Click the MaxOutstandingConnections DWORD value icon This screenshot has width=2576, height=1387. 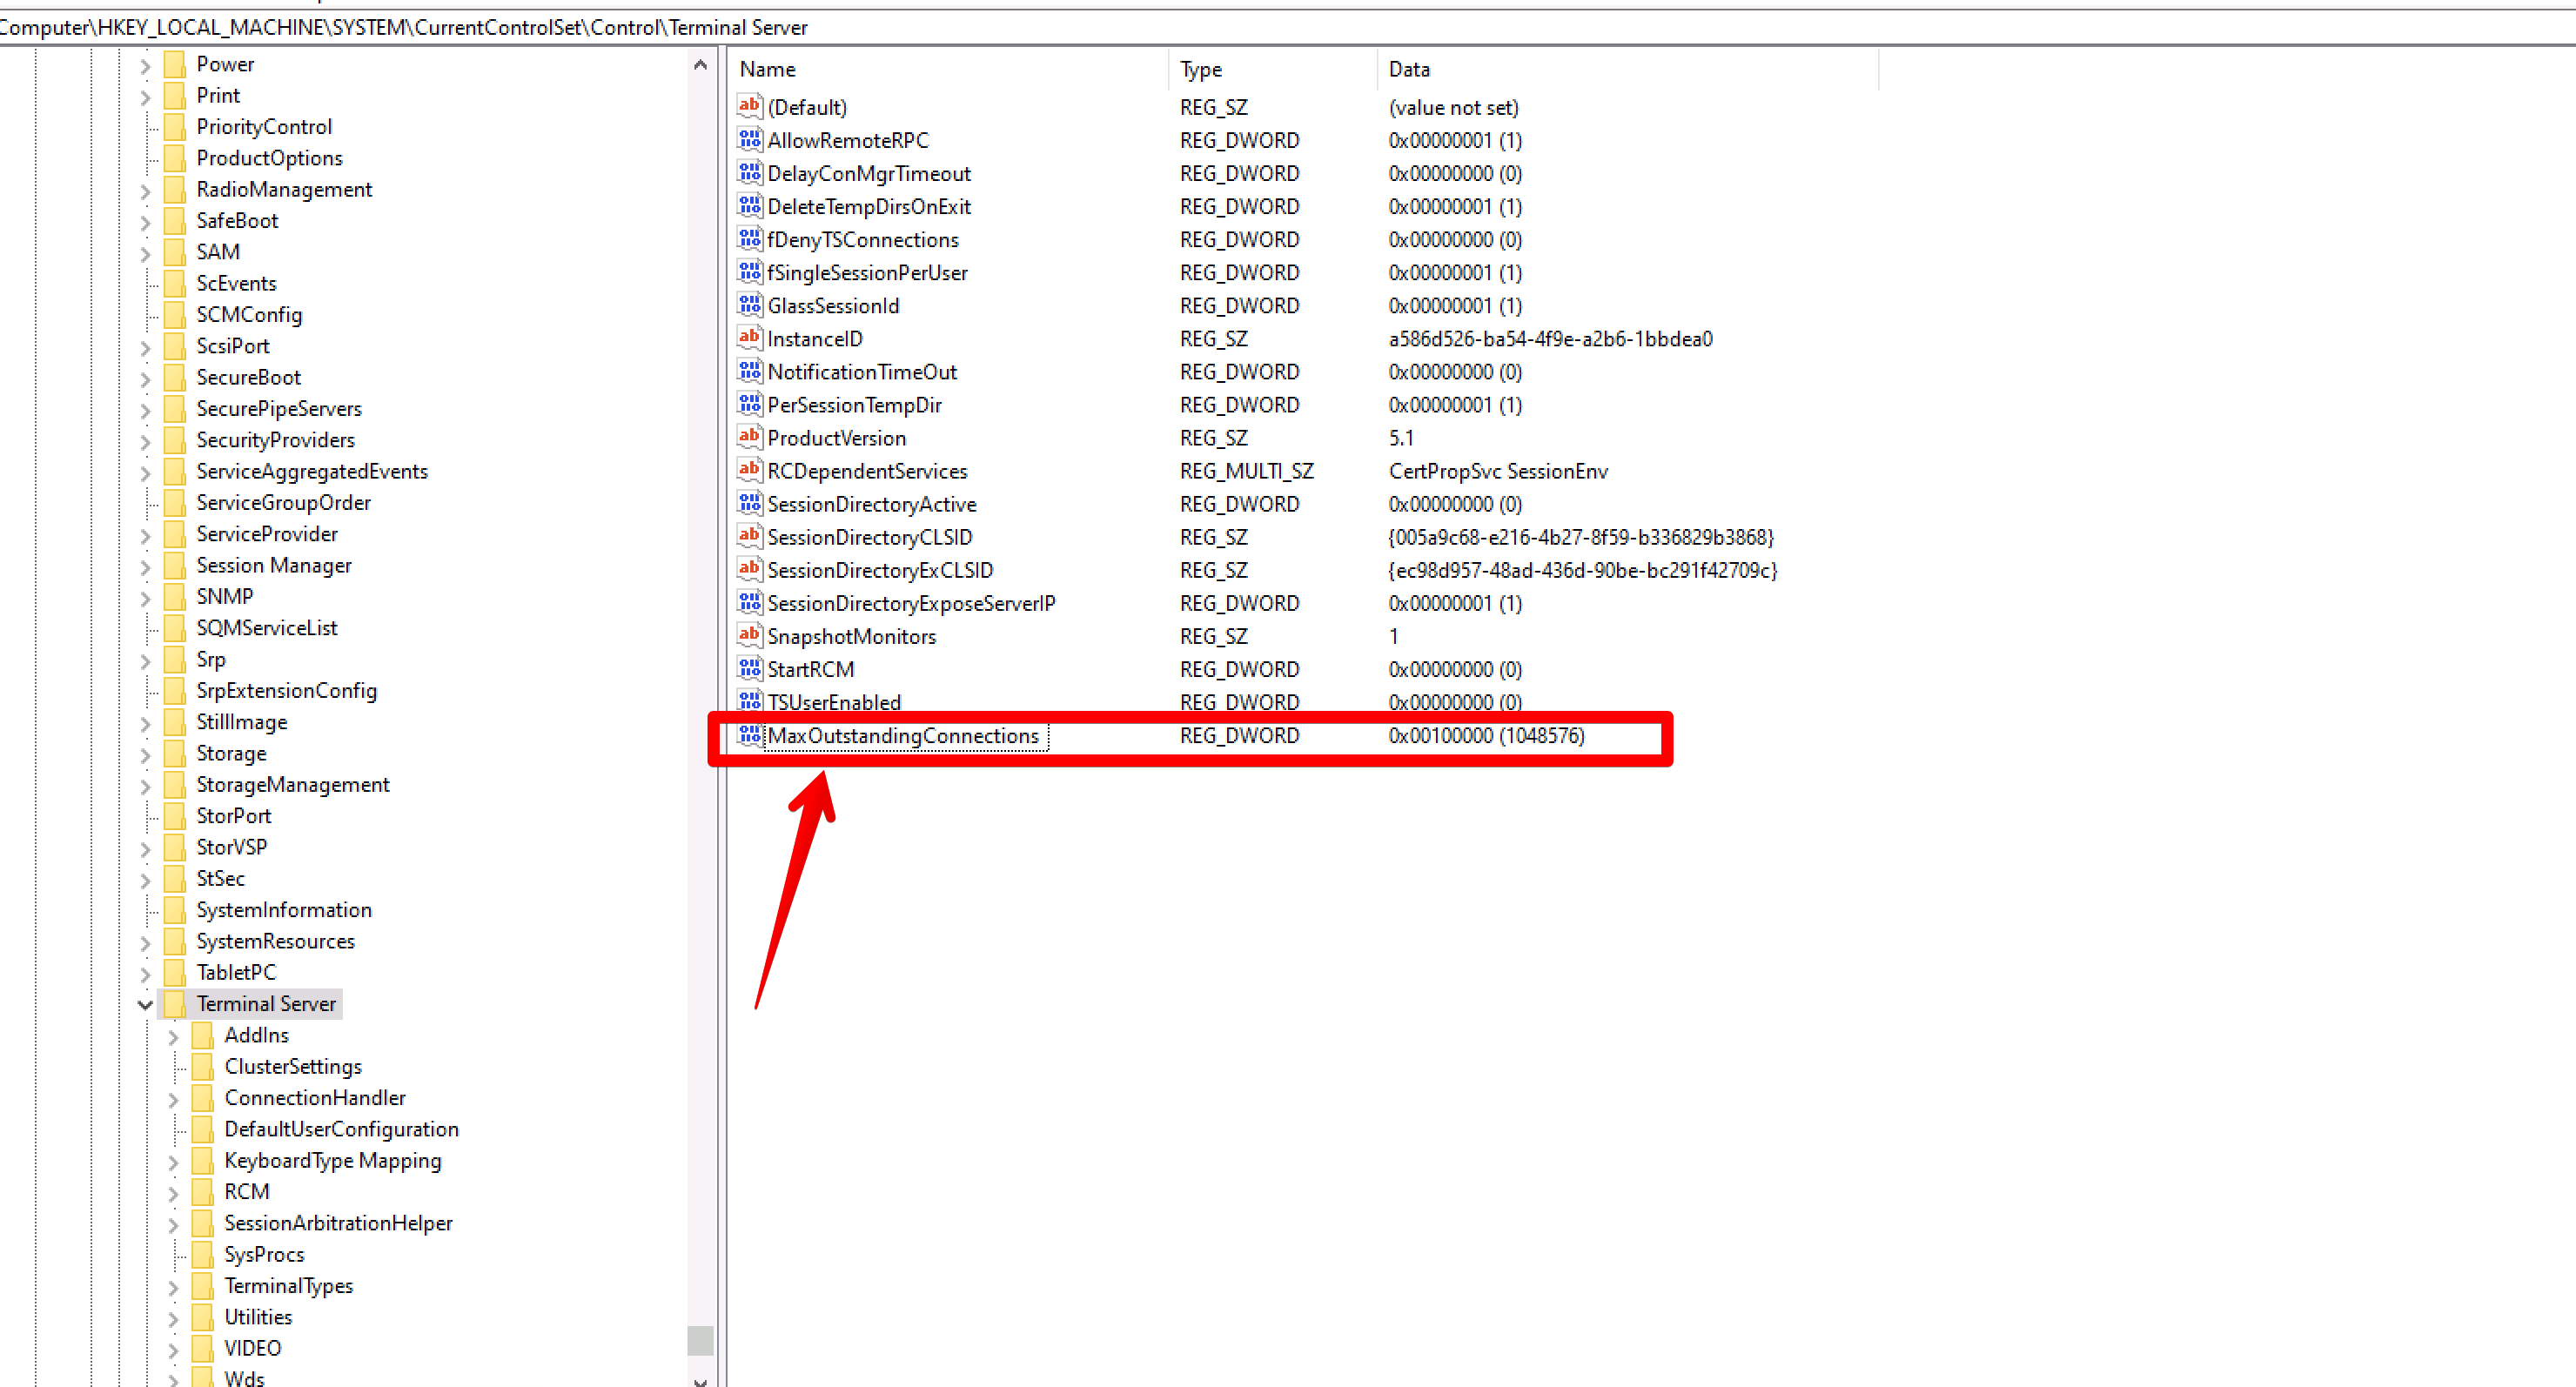[x=749, y=736]
